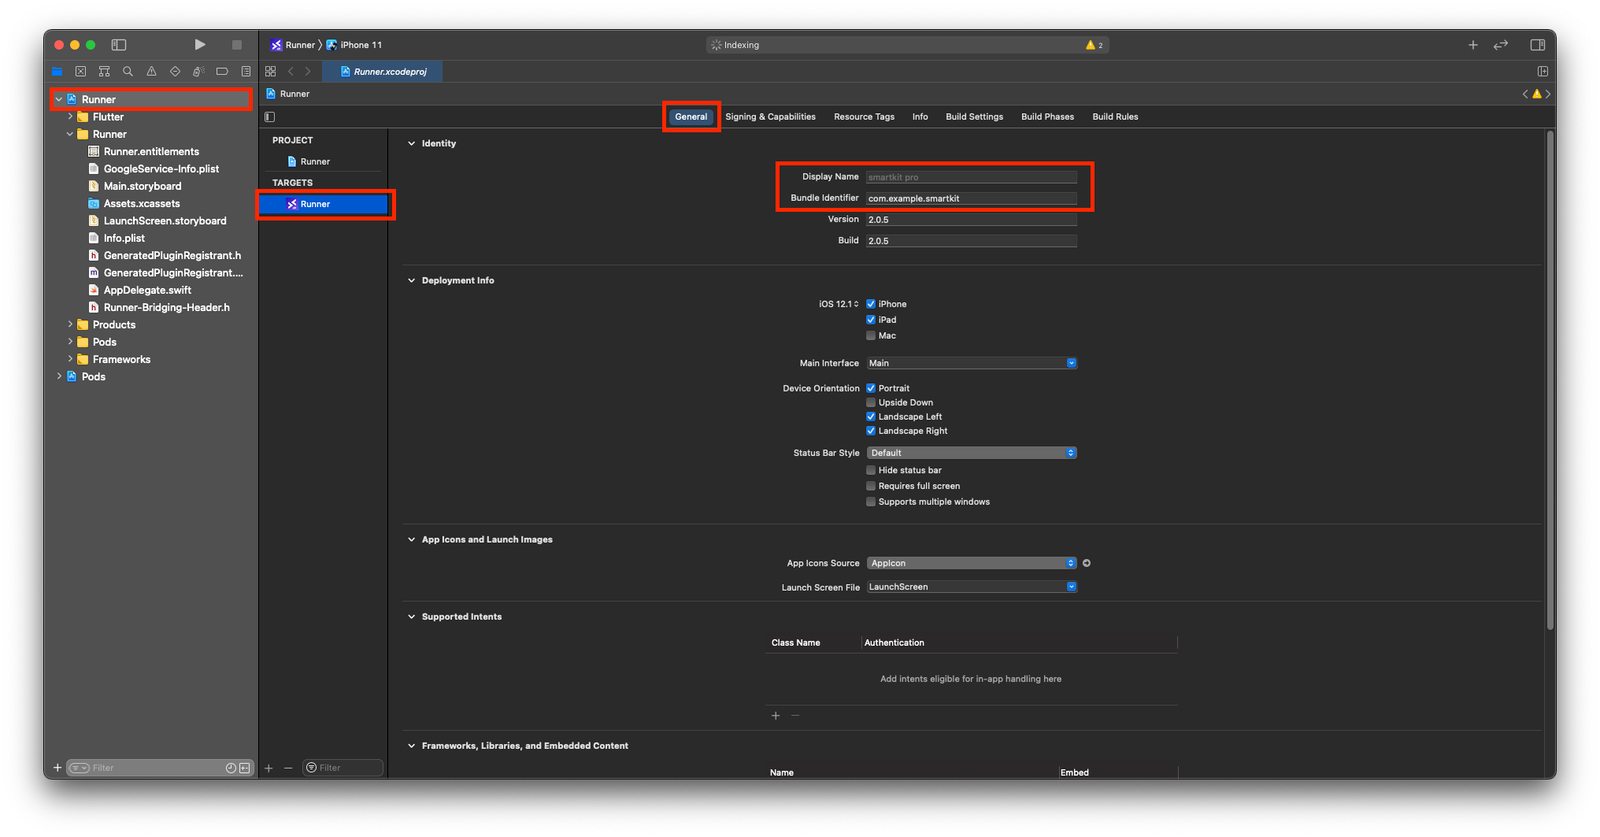Screen dimensions: 1600x837
Task: Click the Run (play) button in toolbar
Action: tap(200, 45)
